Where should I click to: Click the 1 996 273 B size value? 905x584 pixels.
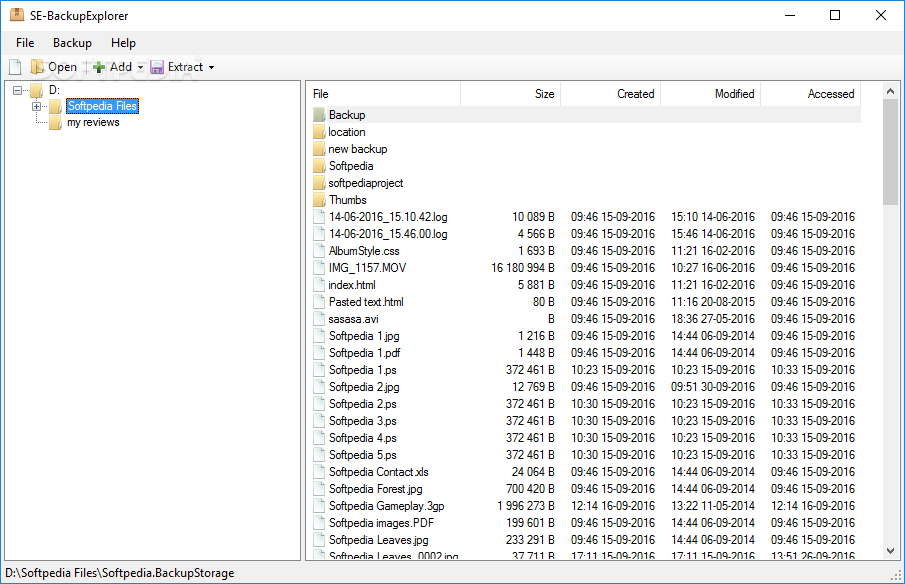(526, 506)
